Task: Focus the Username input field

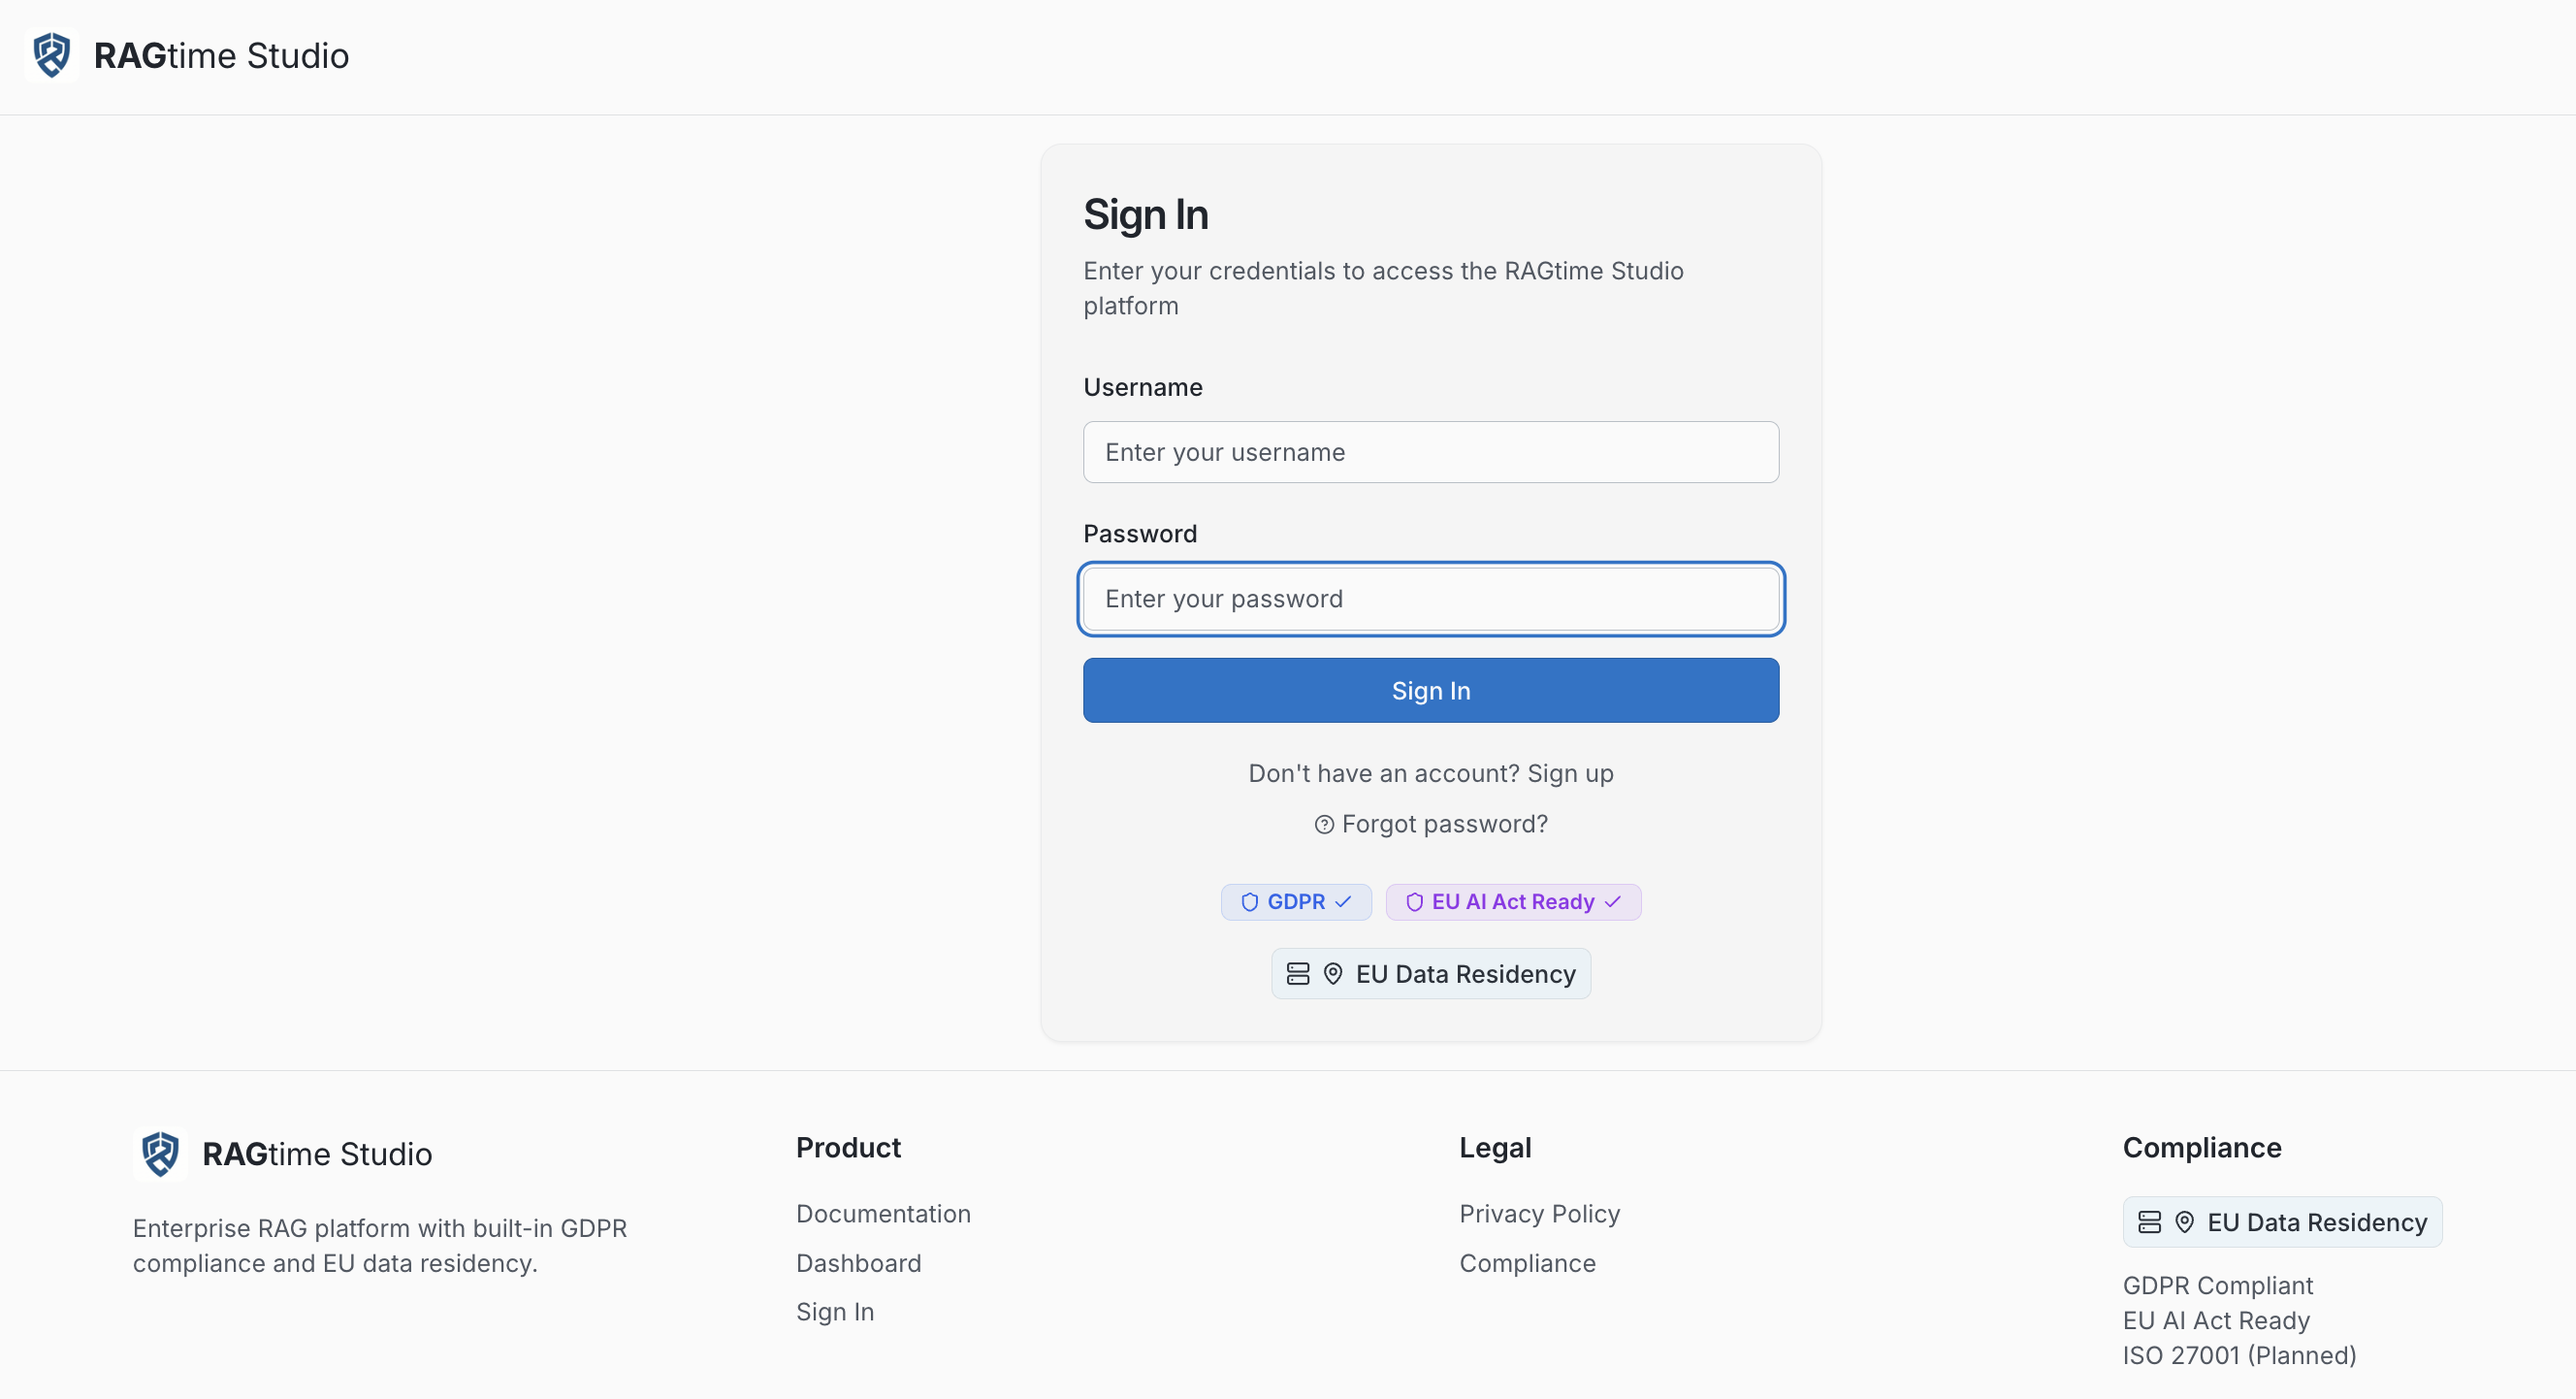Action: [1431, 452]
